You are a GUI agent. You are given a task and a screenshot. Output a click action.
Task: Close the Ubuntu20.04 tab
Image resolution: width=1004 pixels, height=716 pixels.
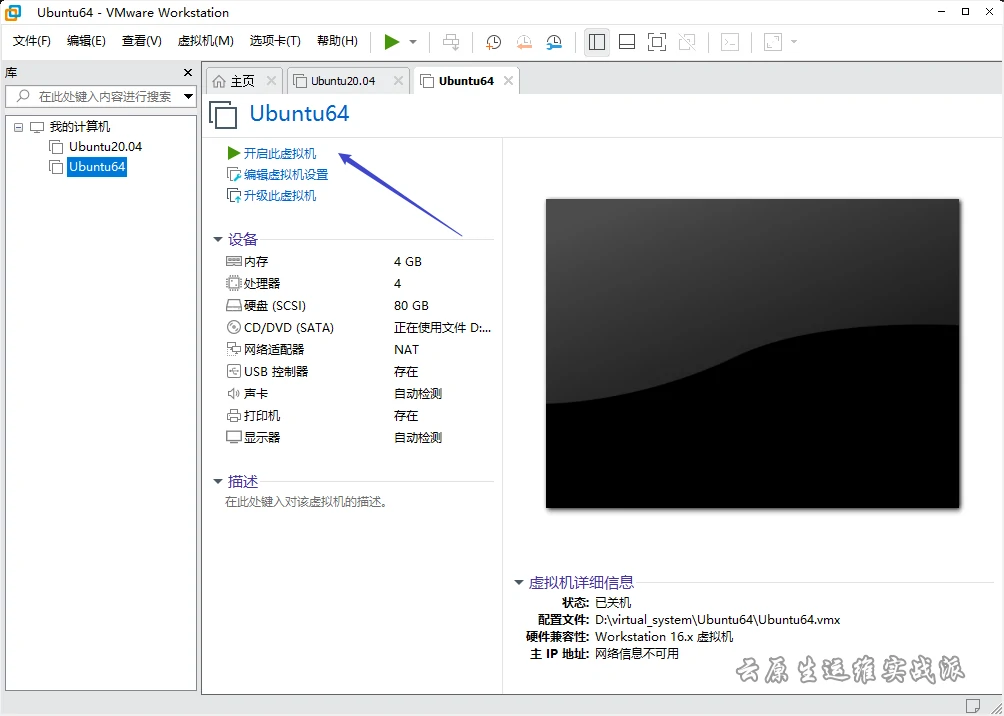click(398, 81)
